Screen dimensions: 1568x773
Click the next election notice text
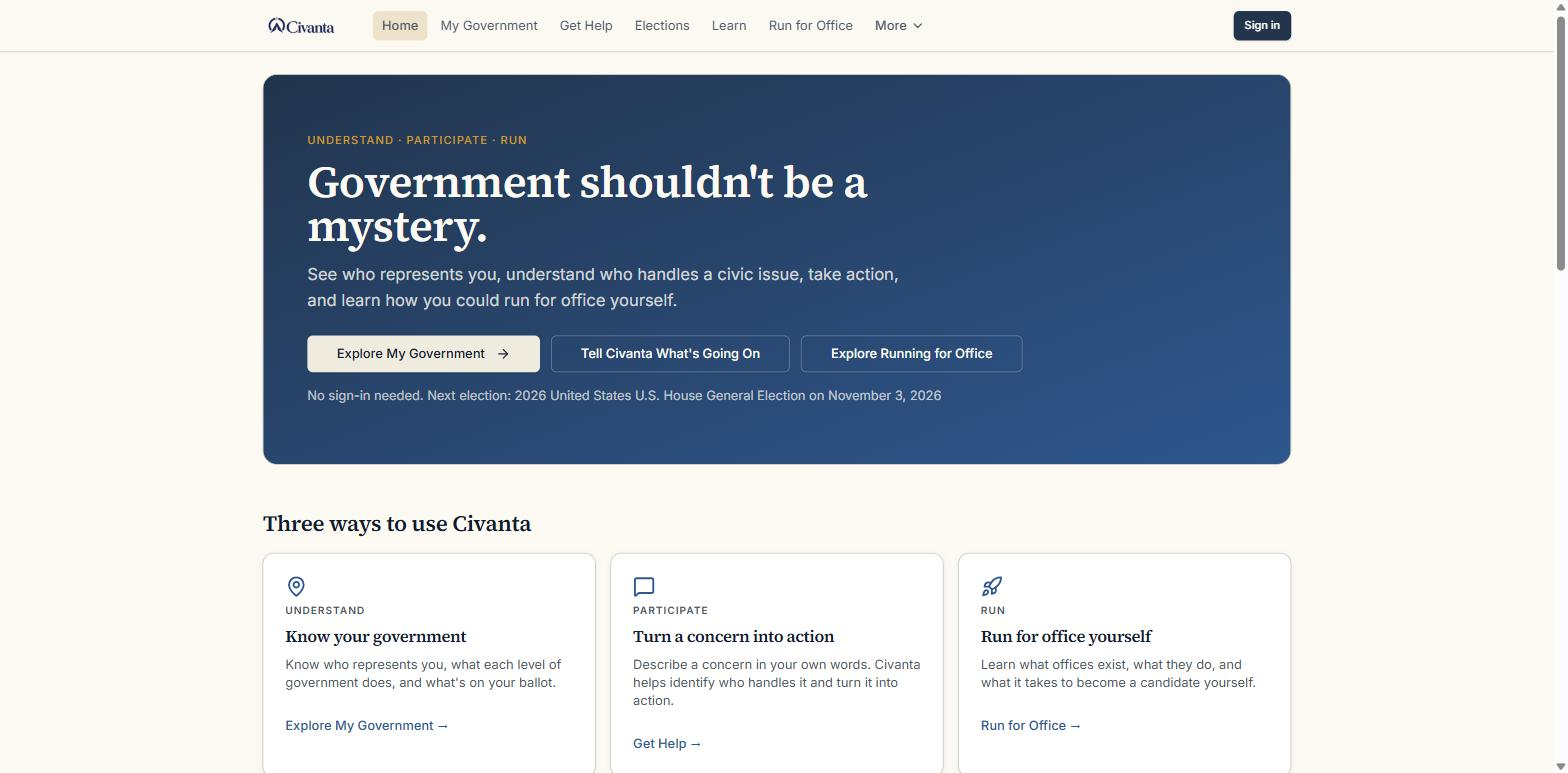pos(624,396)
